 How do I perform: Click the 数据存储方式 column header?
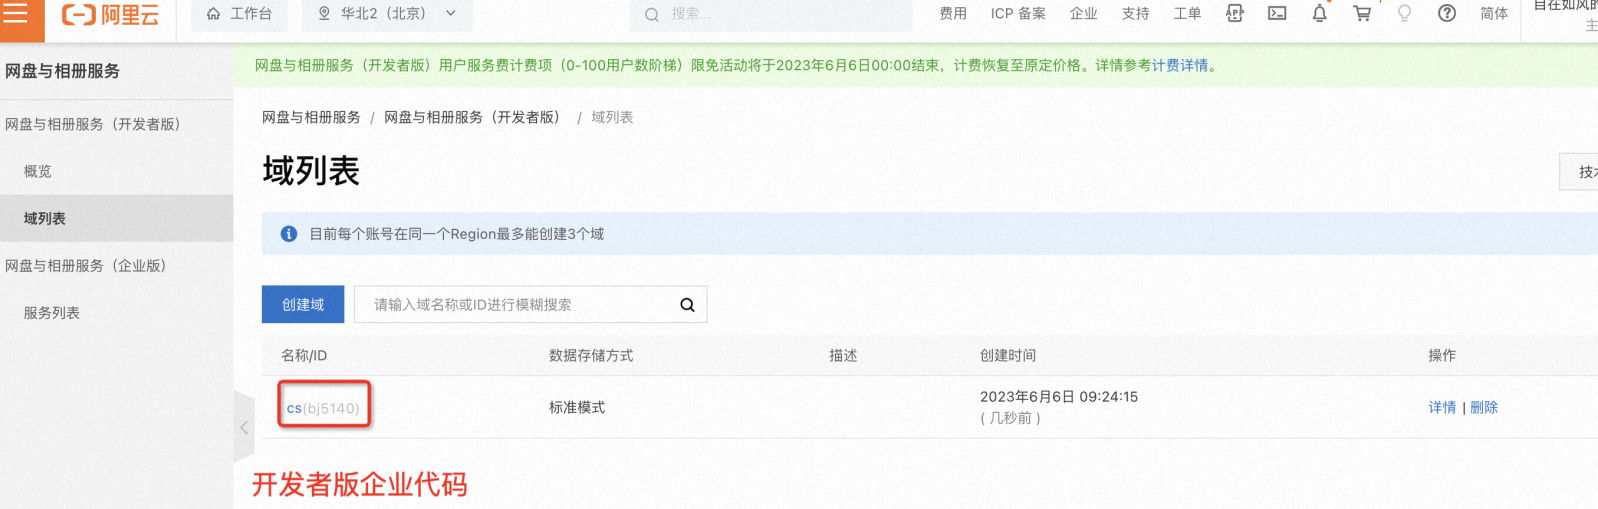[591, 355]
